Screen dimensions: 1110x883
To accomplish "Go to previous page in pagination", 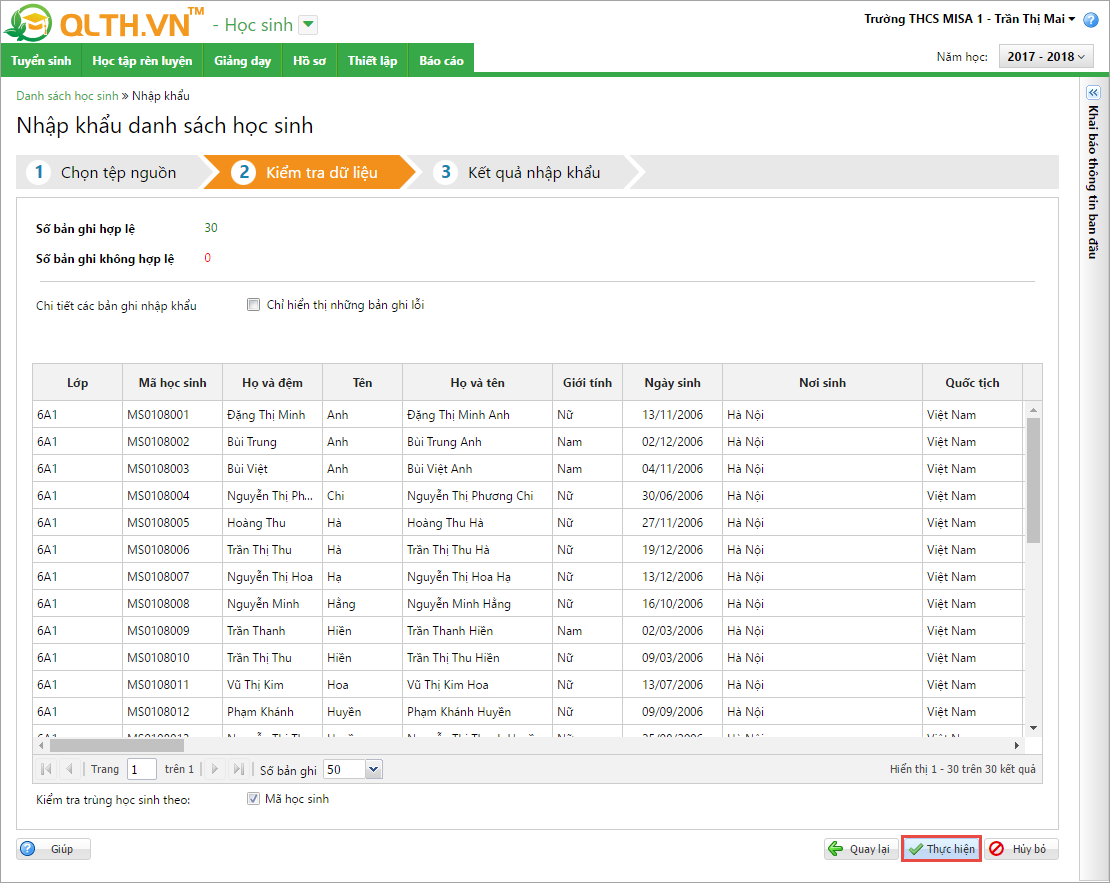I will [x=69, y=769].
